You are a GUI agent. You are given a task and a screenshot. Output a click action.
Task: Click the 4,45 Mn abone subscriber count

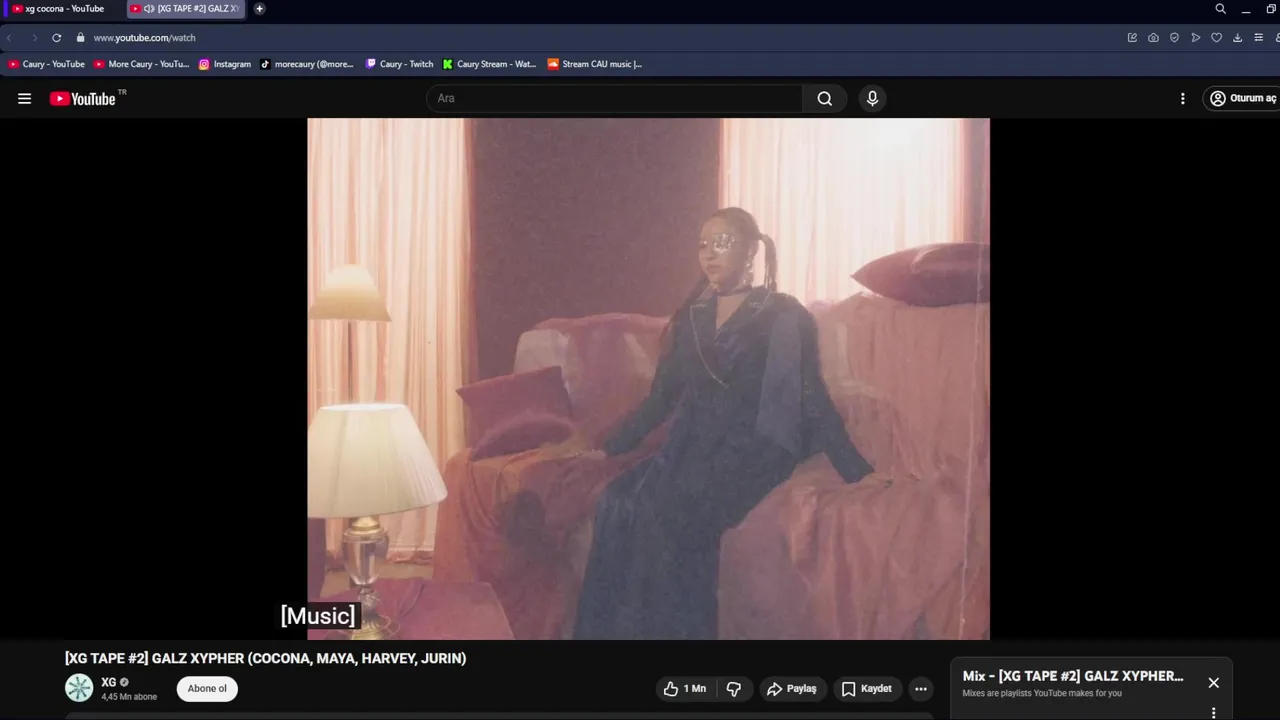click(x=129, y=697)
